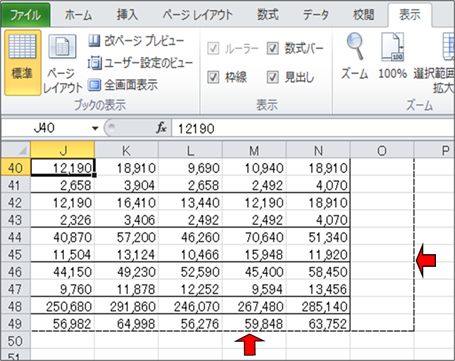Select column K header
455x361 pixels.
click(x=126, y=150)
